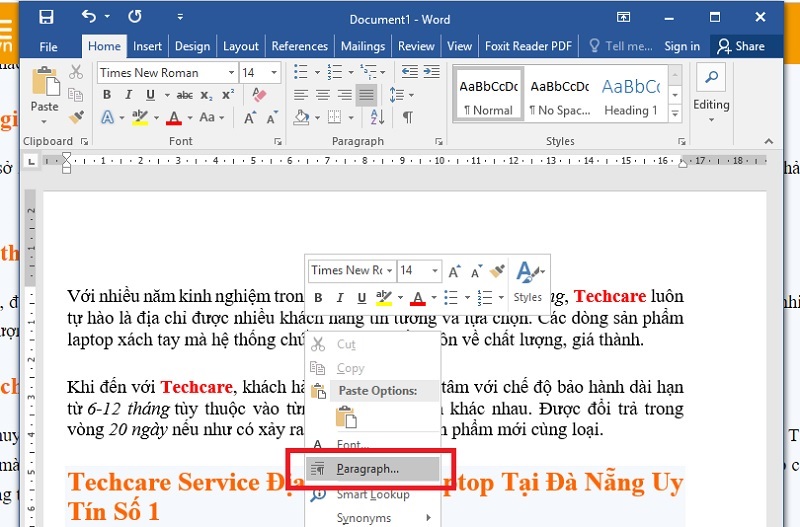Screen dimensions: 800x527
Task: Click Line and Paragraph Spacing icon
Action: pos(396,95)
